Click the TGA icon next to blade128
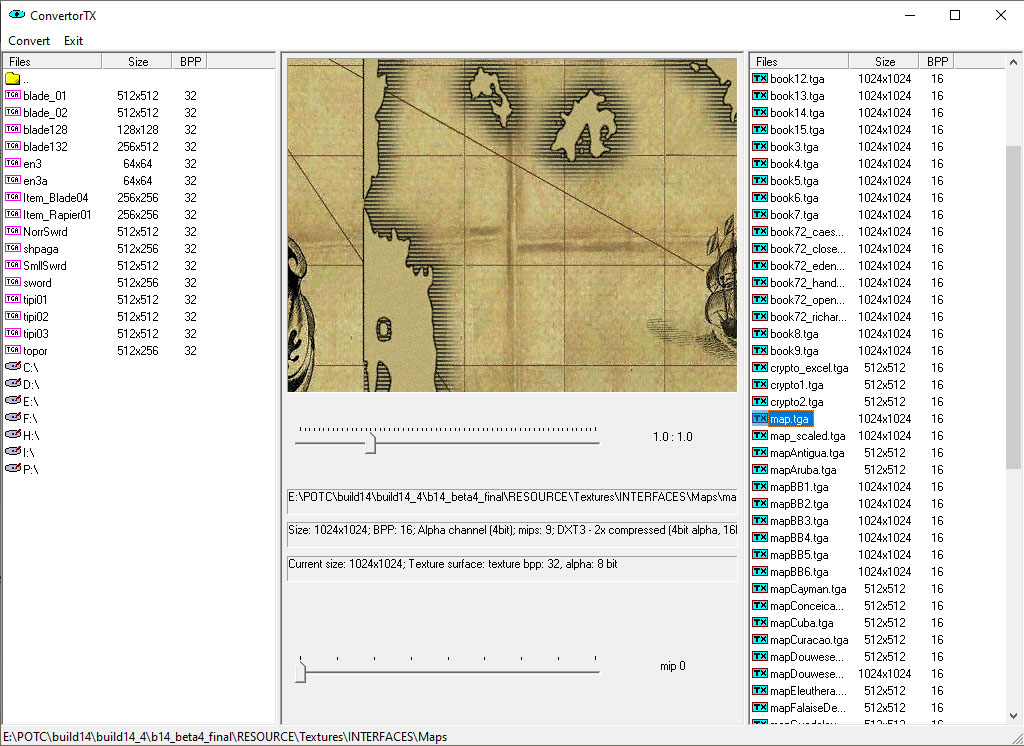The width and height of the screenshot is (1024, 746). (12, 129)
